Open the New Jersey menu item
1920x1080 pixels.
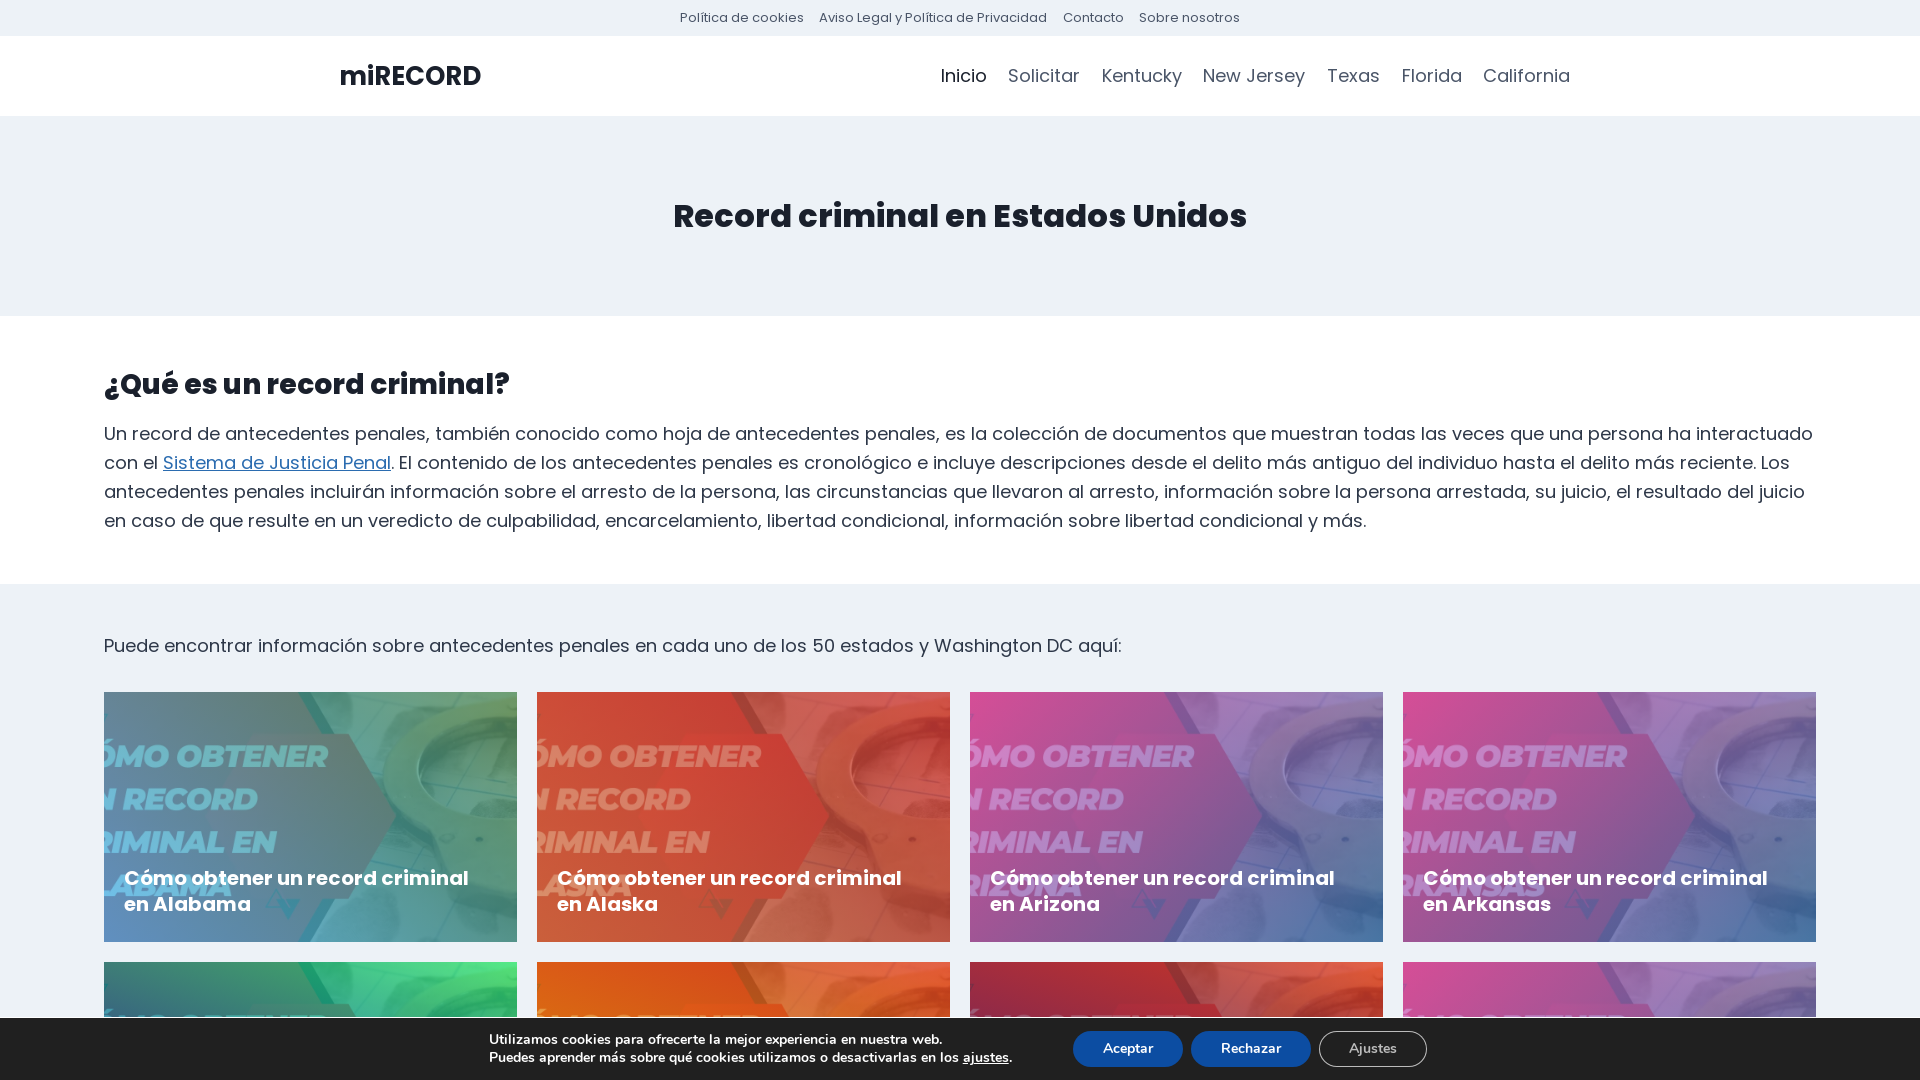pos(1253,76)
